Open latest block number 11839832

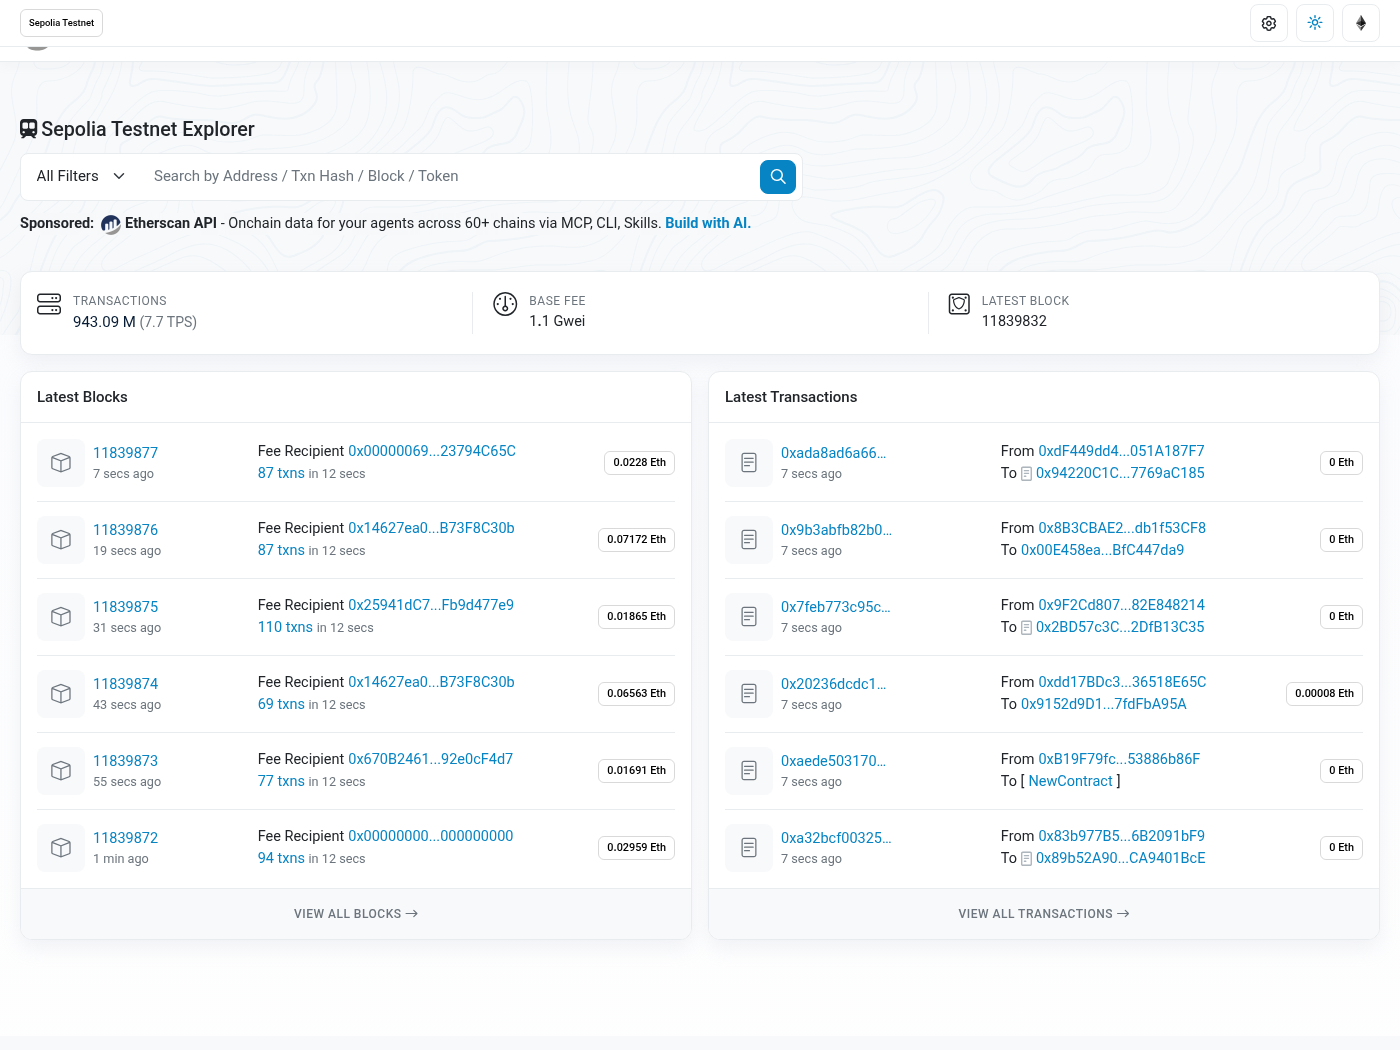(1014, 321)
